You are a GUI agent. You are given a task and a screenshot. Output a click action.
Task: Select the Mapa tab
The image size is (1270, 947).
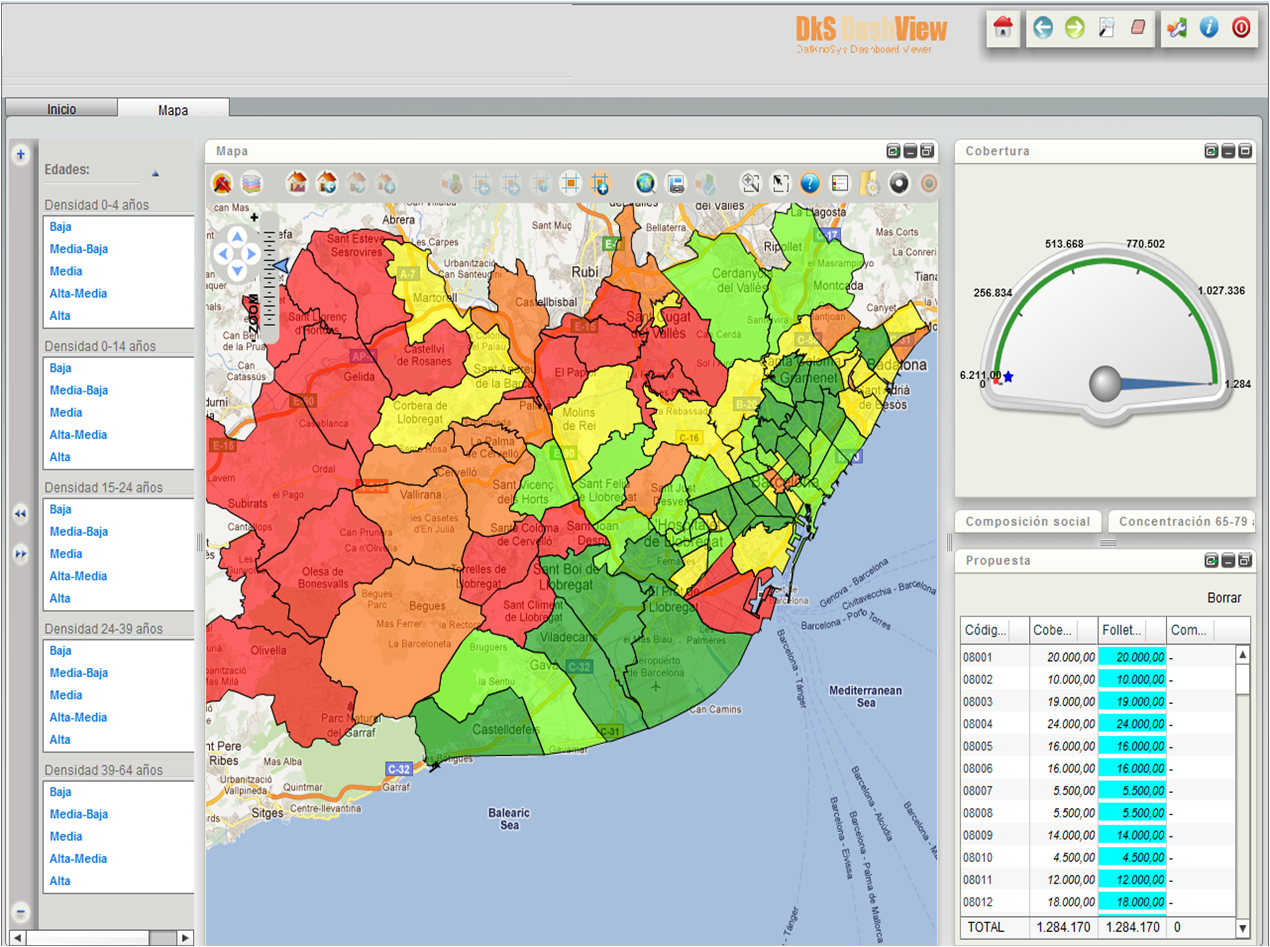point(173,109)
